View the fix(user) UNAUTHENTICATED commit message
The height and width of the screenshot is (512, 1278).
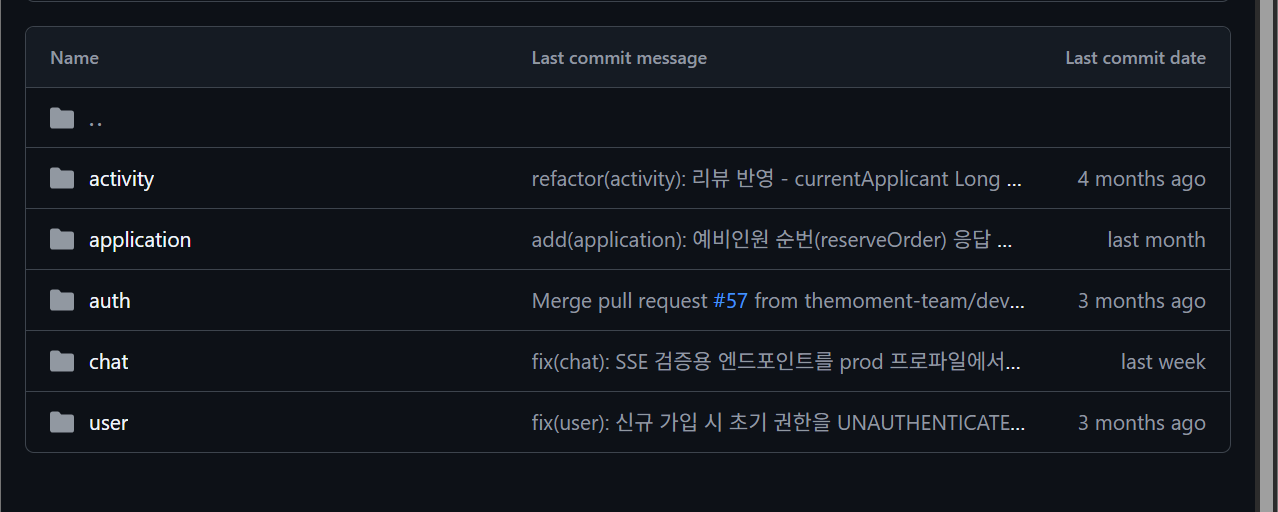[779, 423]
